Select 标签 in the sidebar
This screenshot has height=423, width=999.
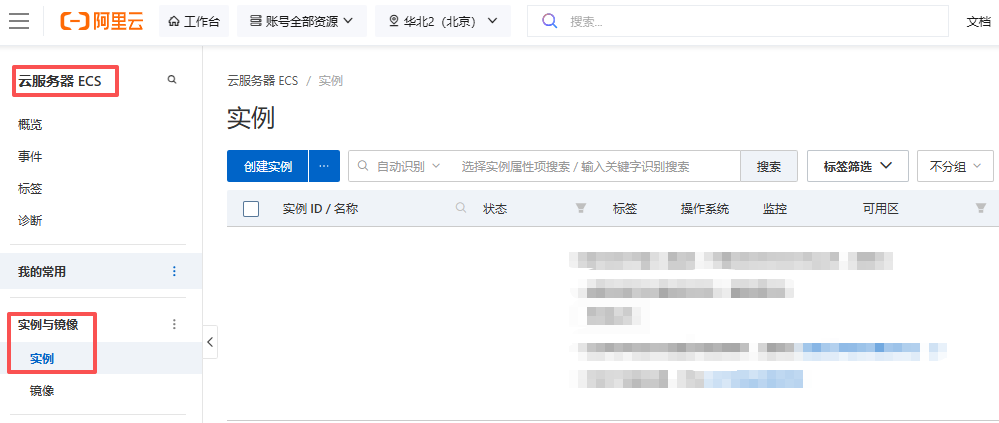[x=30, y=189]
